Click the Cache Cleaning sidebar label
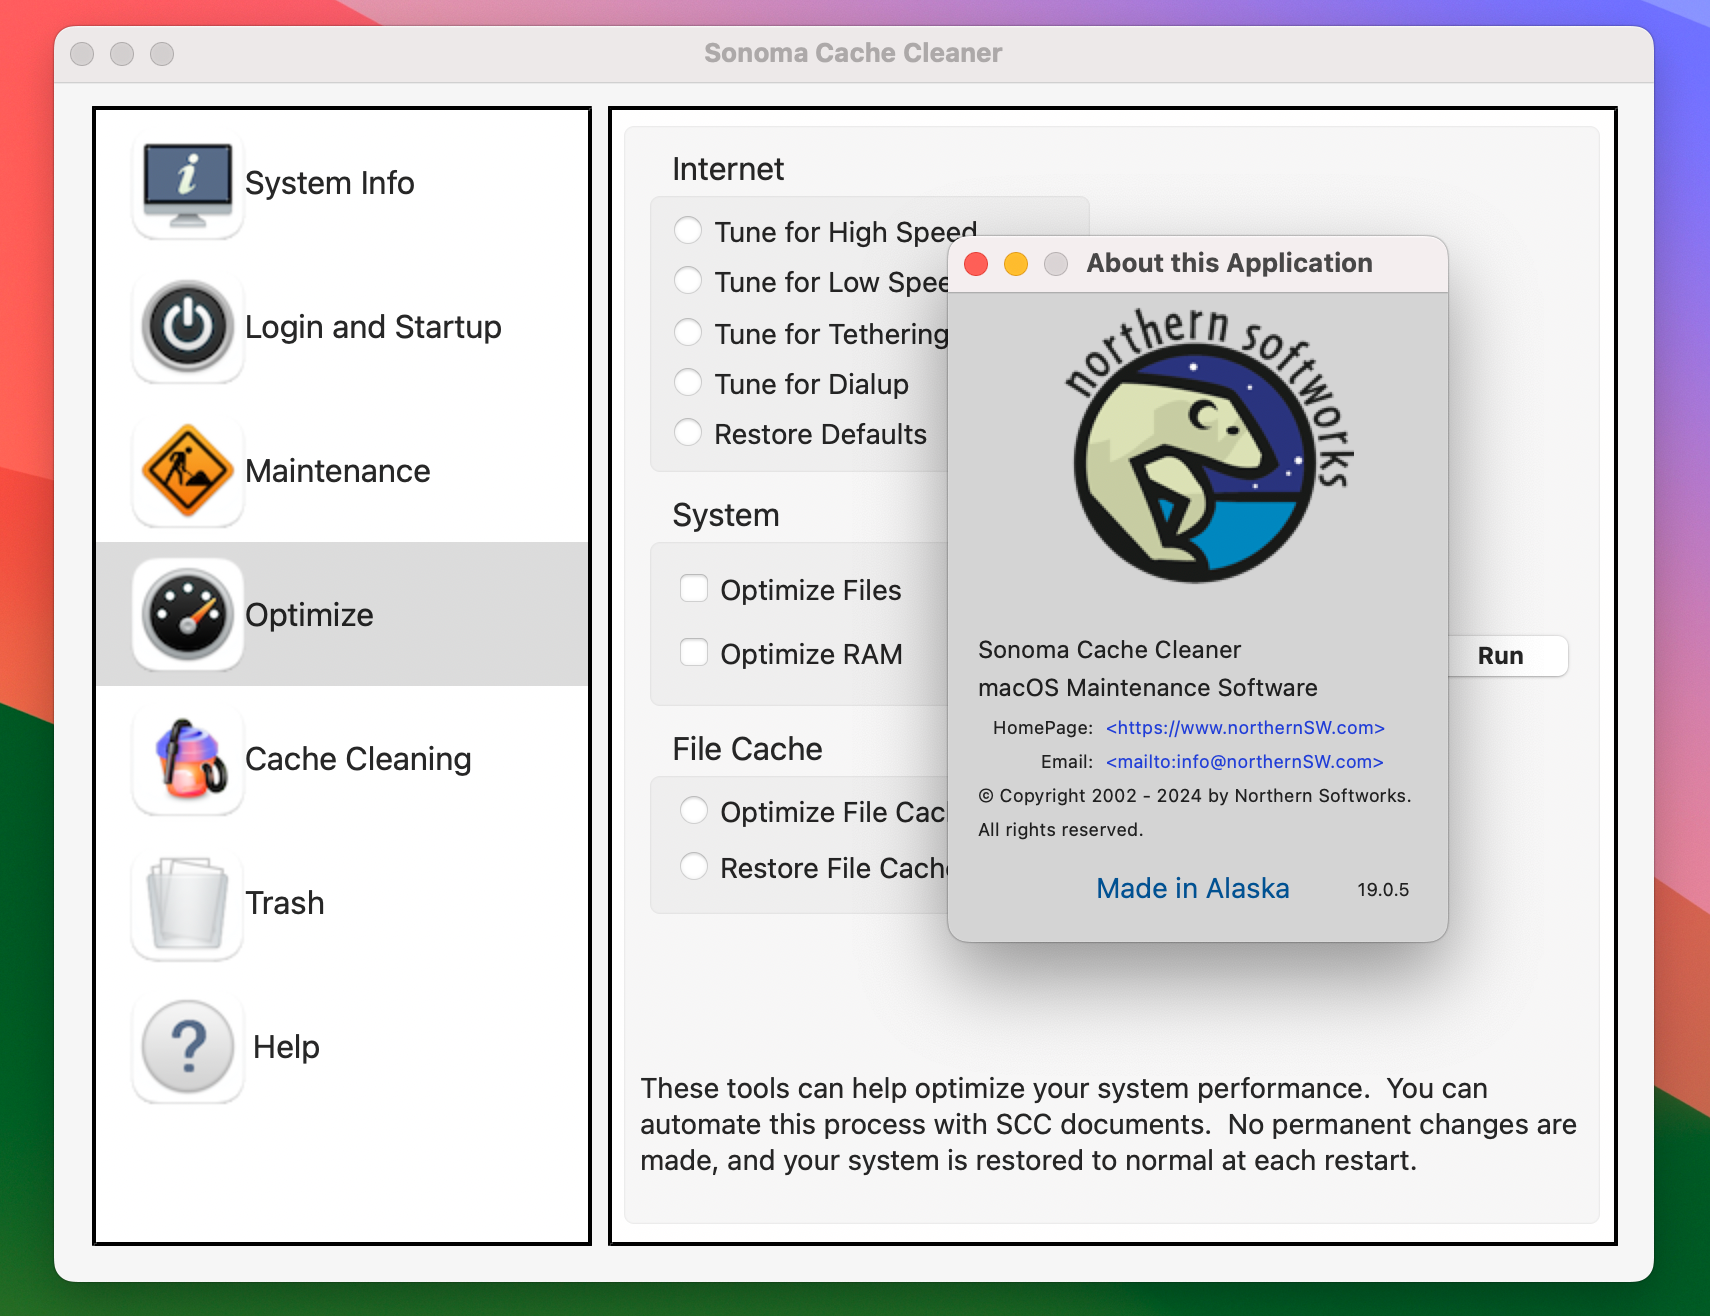 pos(358,759)
